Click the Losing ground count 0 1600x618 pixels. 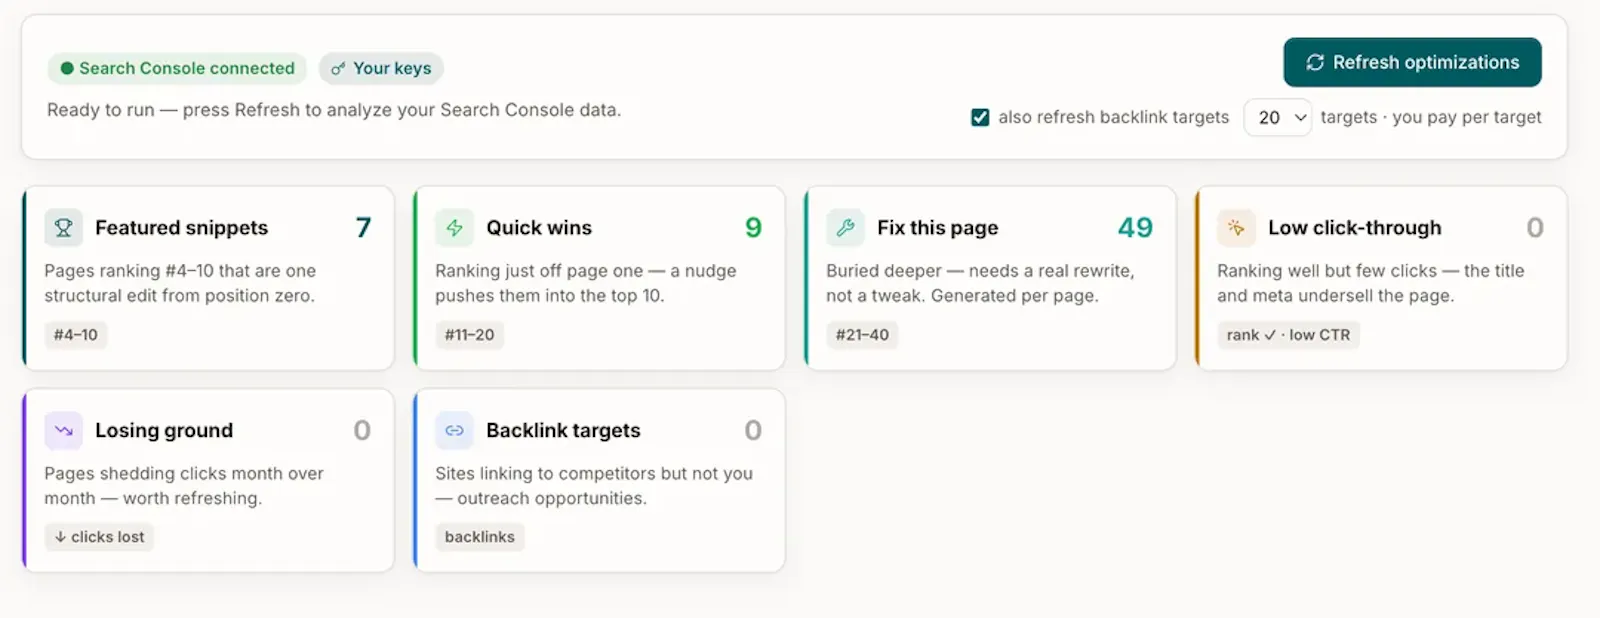(362, 431)
